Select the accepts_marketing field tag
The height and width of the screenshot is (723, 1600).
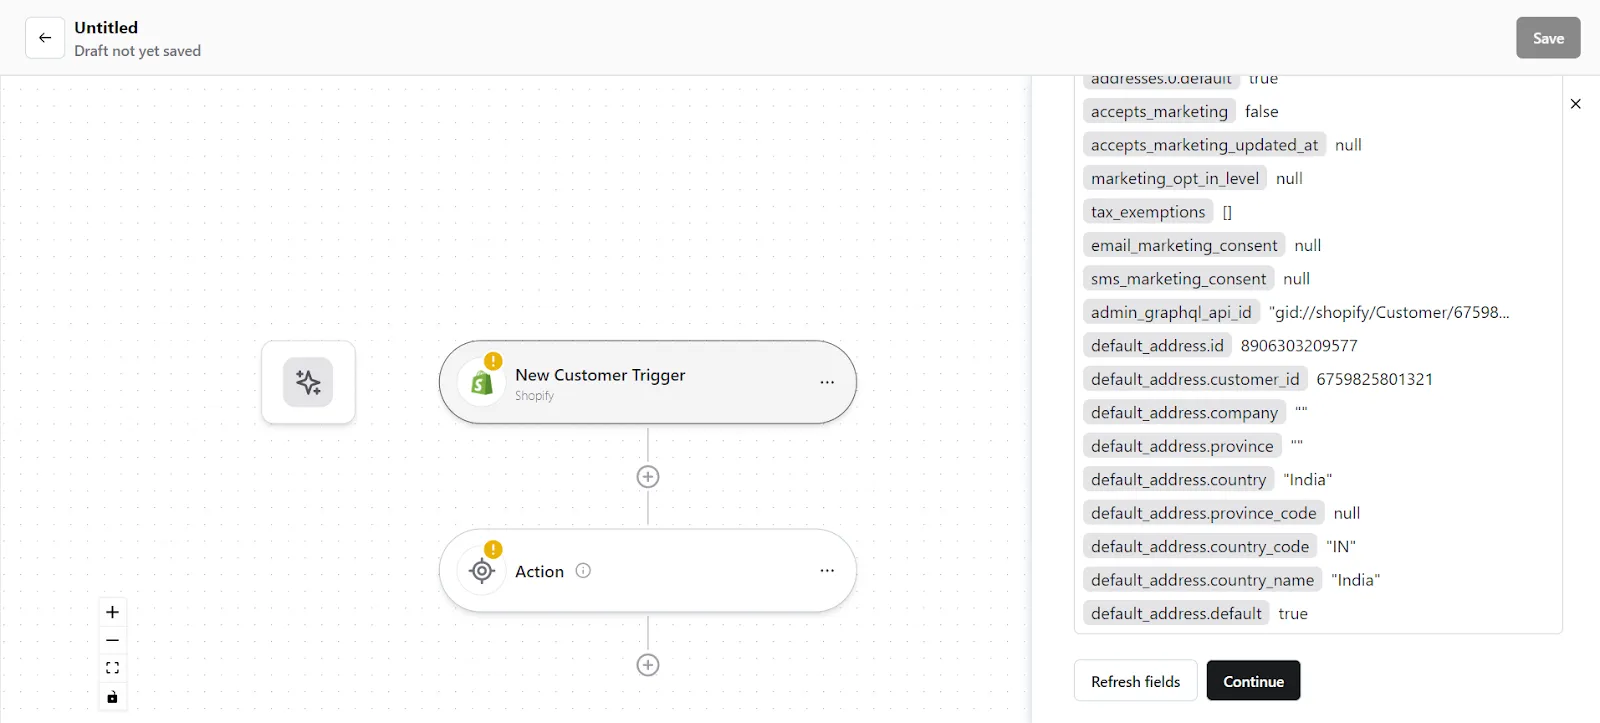(x=1159, y=111)
